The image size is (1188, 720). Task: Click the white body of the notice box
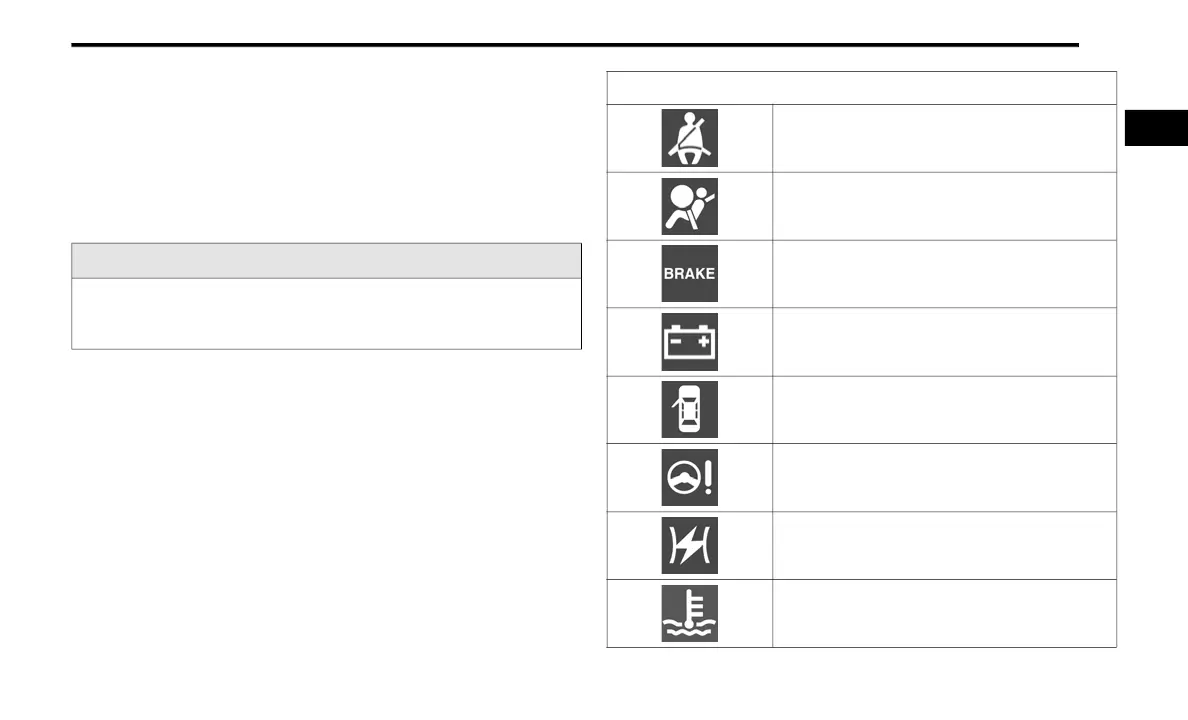pos(327,314)
